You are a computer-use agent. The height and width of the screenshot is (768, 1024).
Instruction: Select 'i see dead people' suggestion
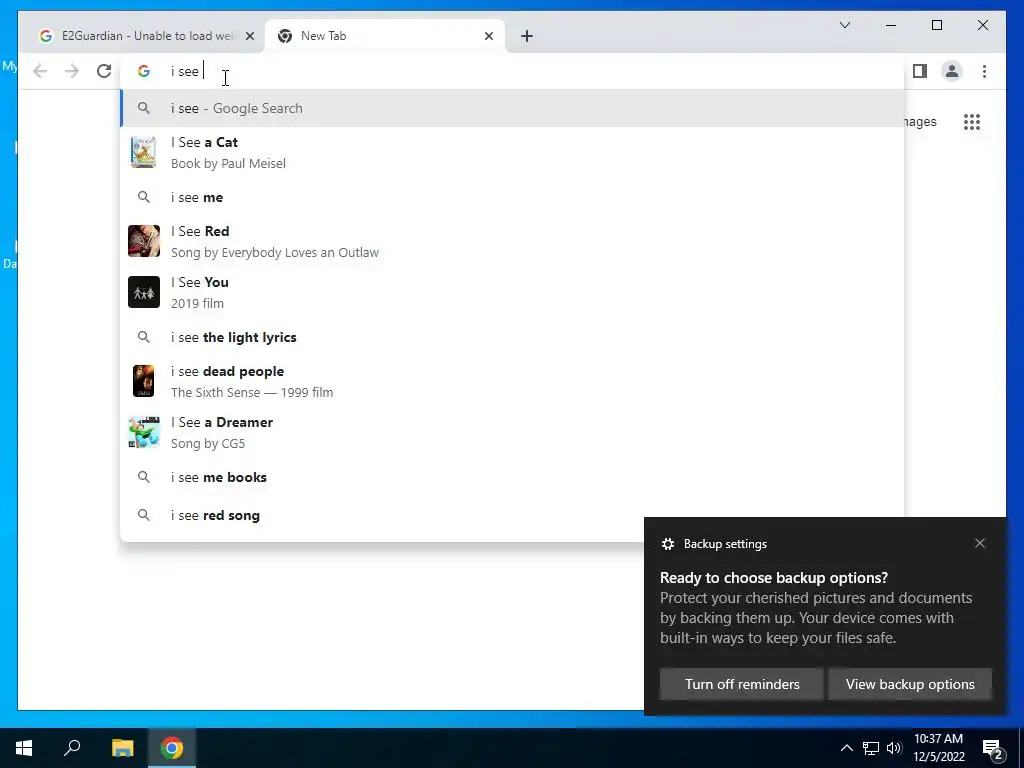tap(513, 381)
